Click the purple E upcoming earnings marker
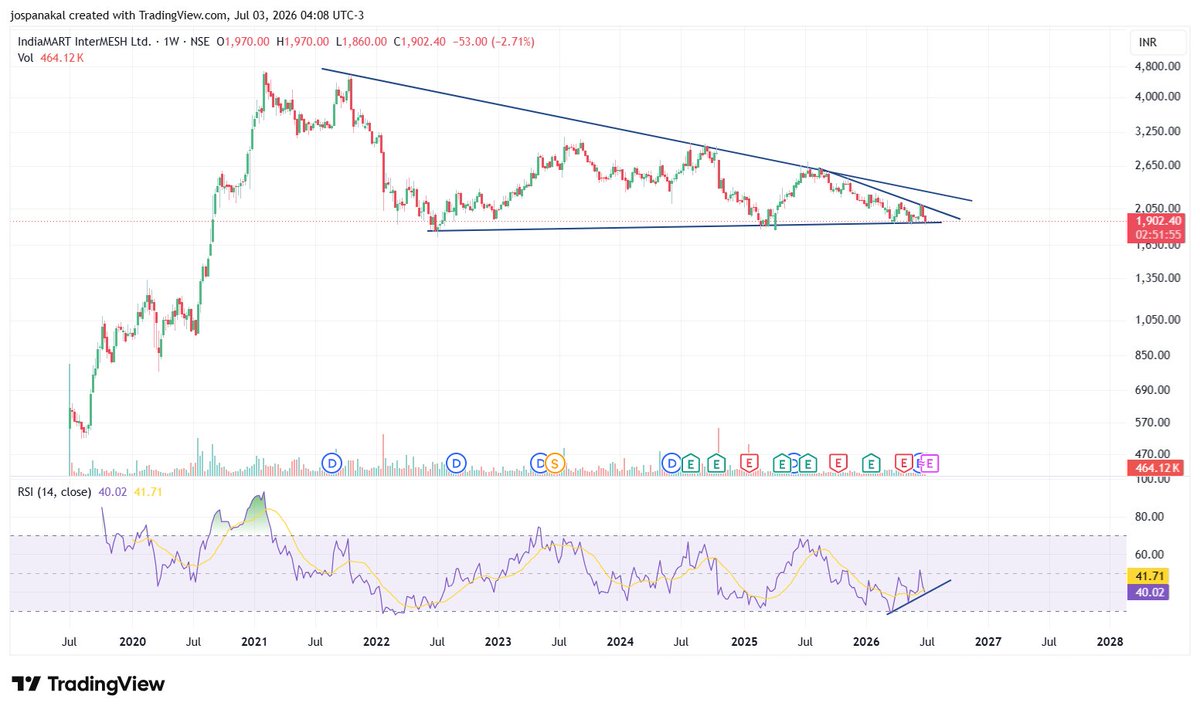Screen dimensions: 1200x713 point(929,462)
